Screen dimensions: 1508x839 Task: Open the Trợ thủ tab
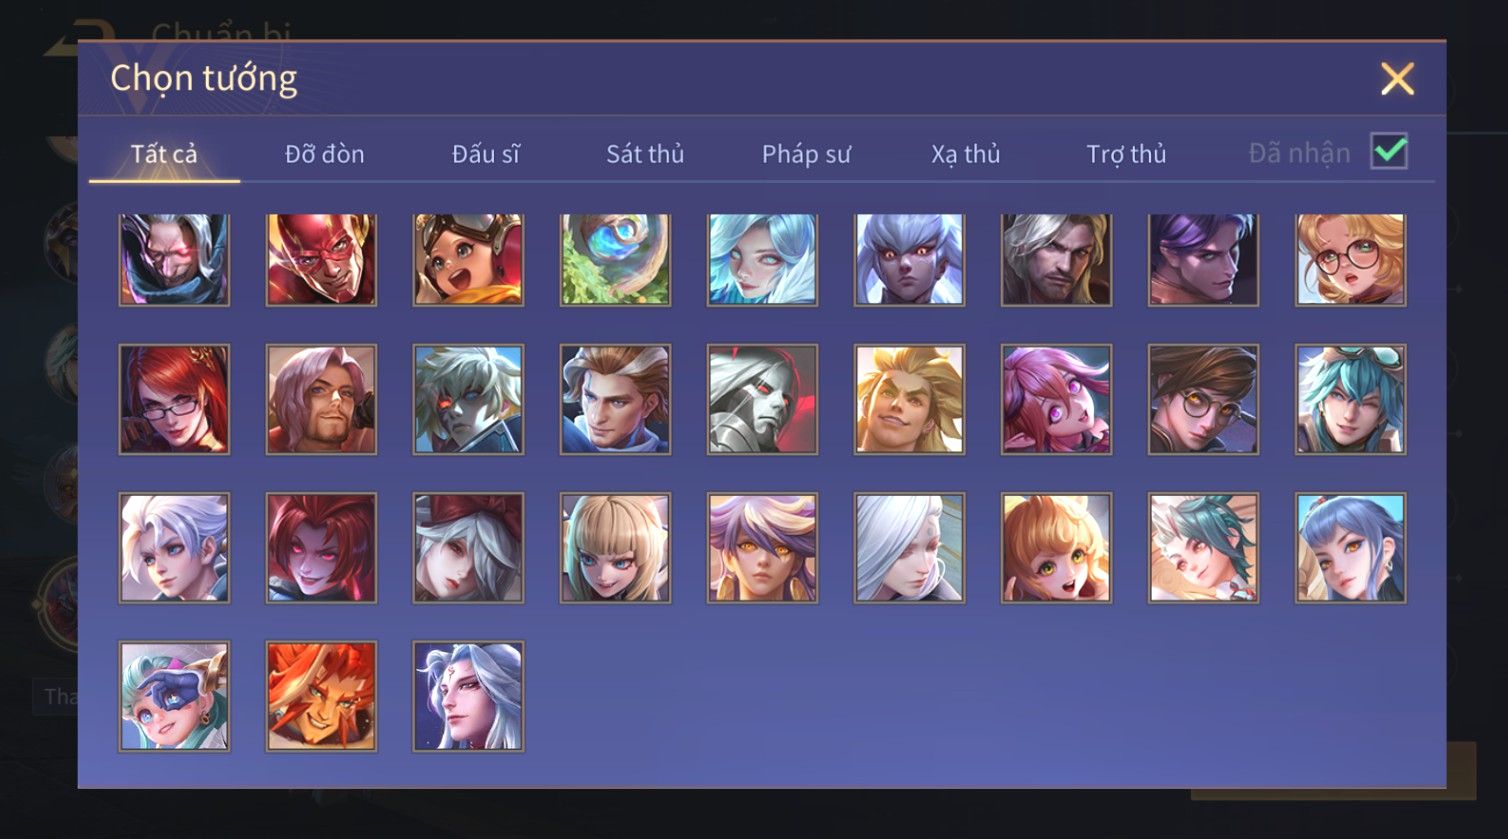pyautogui.click(x=1126, y=154)
